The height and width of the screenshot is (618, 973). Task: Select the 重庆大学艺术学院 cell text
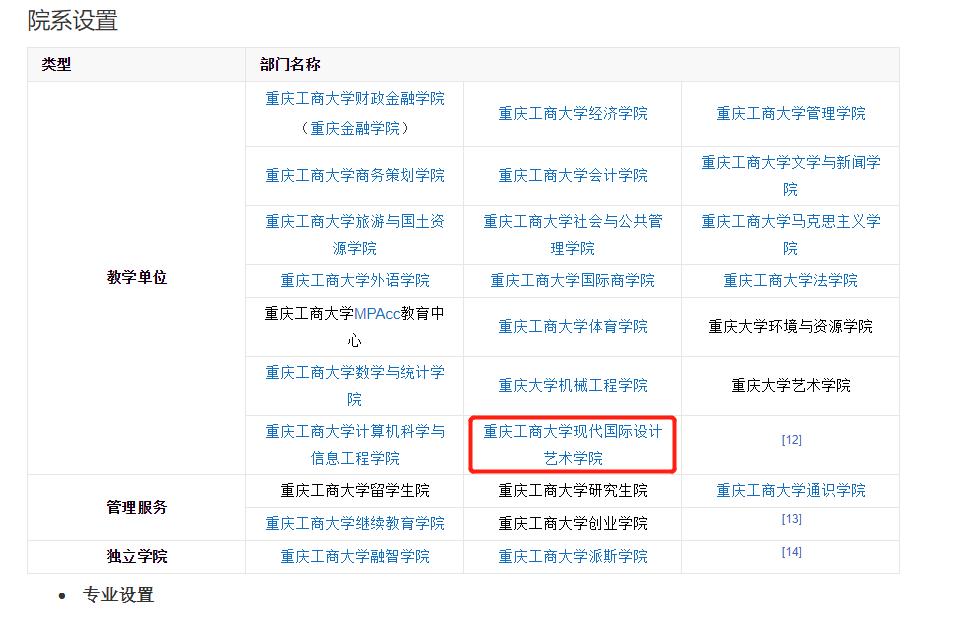(790, 385)
